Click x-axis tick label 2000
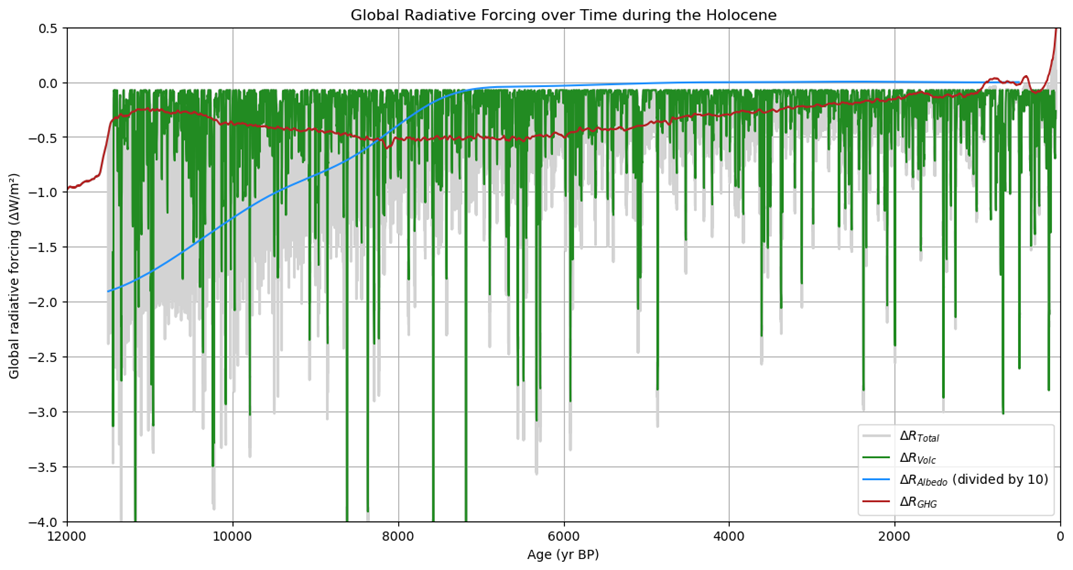This screenshot has width=1073, height=570. [x=895, y=536]
